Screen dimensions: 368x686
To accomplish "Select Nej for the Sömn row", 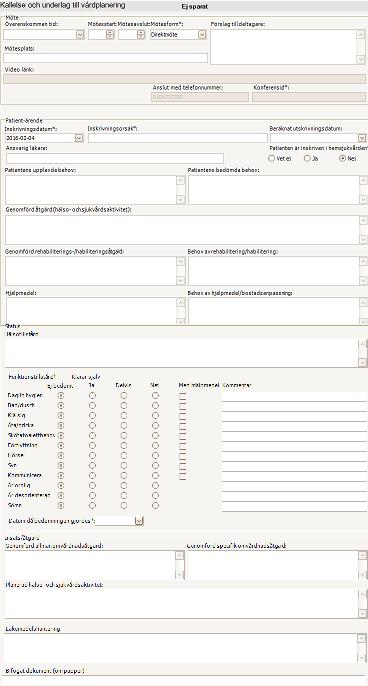I will [x=155, y=505].
